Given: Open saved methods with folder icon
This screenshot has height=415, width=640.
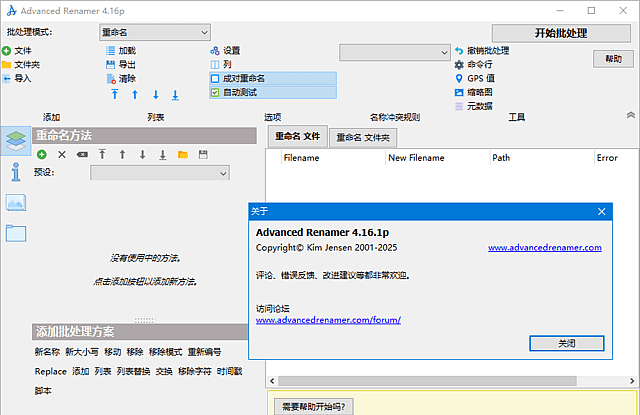Looking at the screenshot, I should [183, 155].
